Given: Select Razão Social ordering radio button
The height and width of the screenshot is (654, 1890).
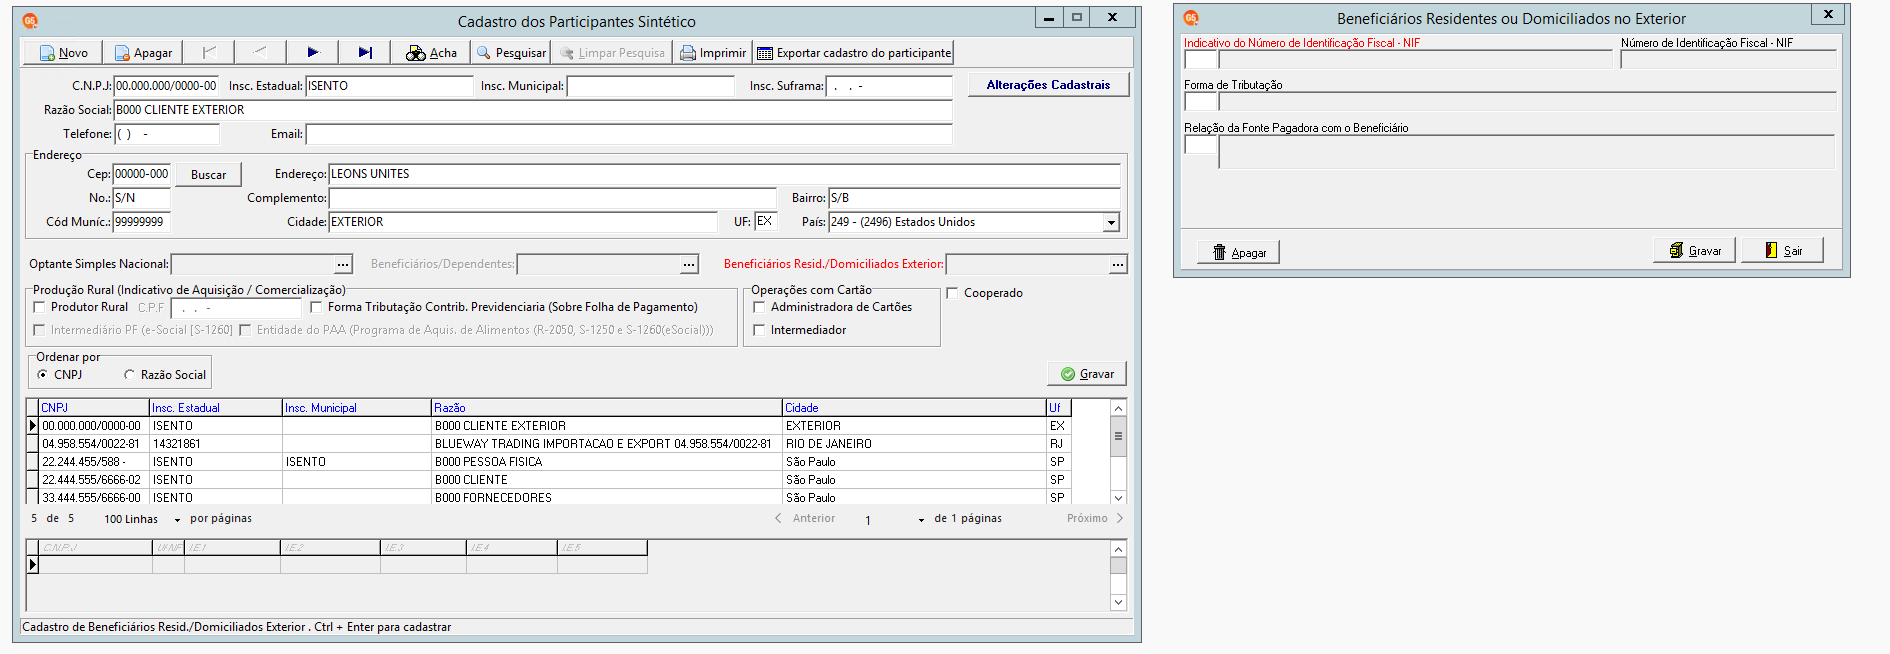Looking at the screenshot, I should (129, 375).
